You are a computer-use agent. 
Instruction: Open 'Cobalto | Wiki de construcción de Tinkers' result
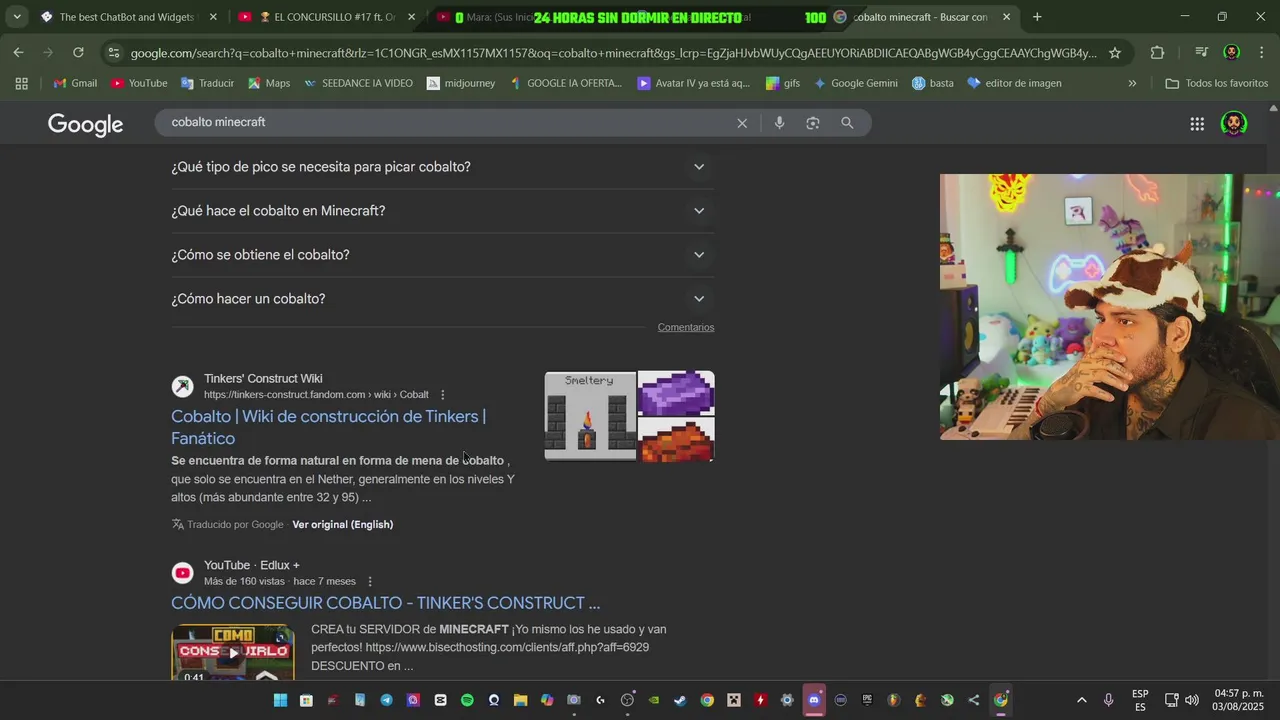click(x=329, y=427)
